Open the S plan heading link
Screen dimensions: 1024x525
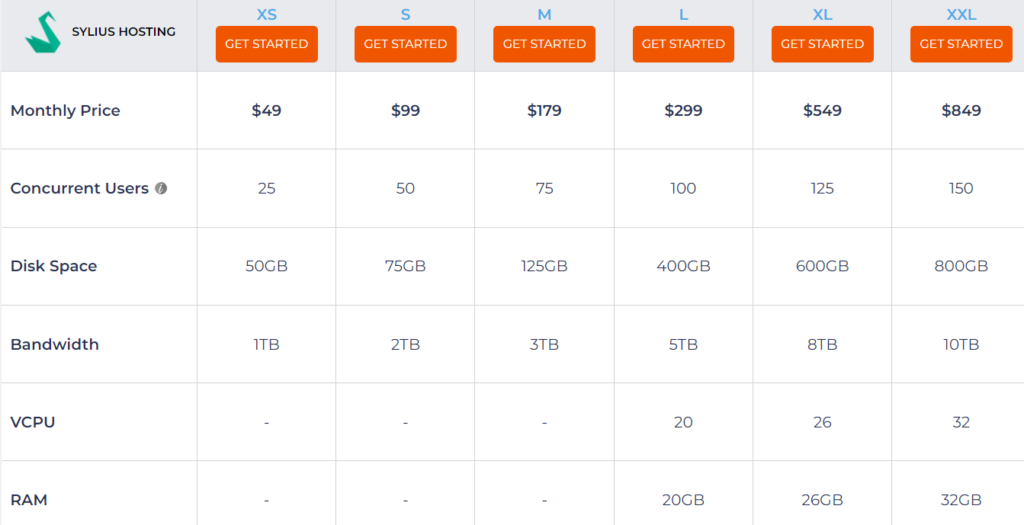pyautogui.click(x=405, y=14)
